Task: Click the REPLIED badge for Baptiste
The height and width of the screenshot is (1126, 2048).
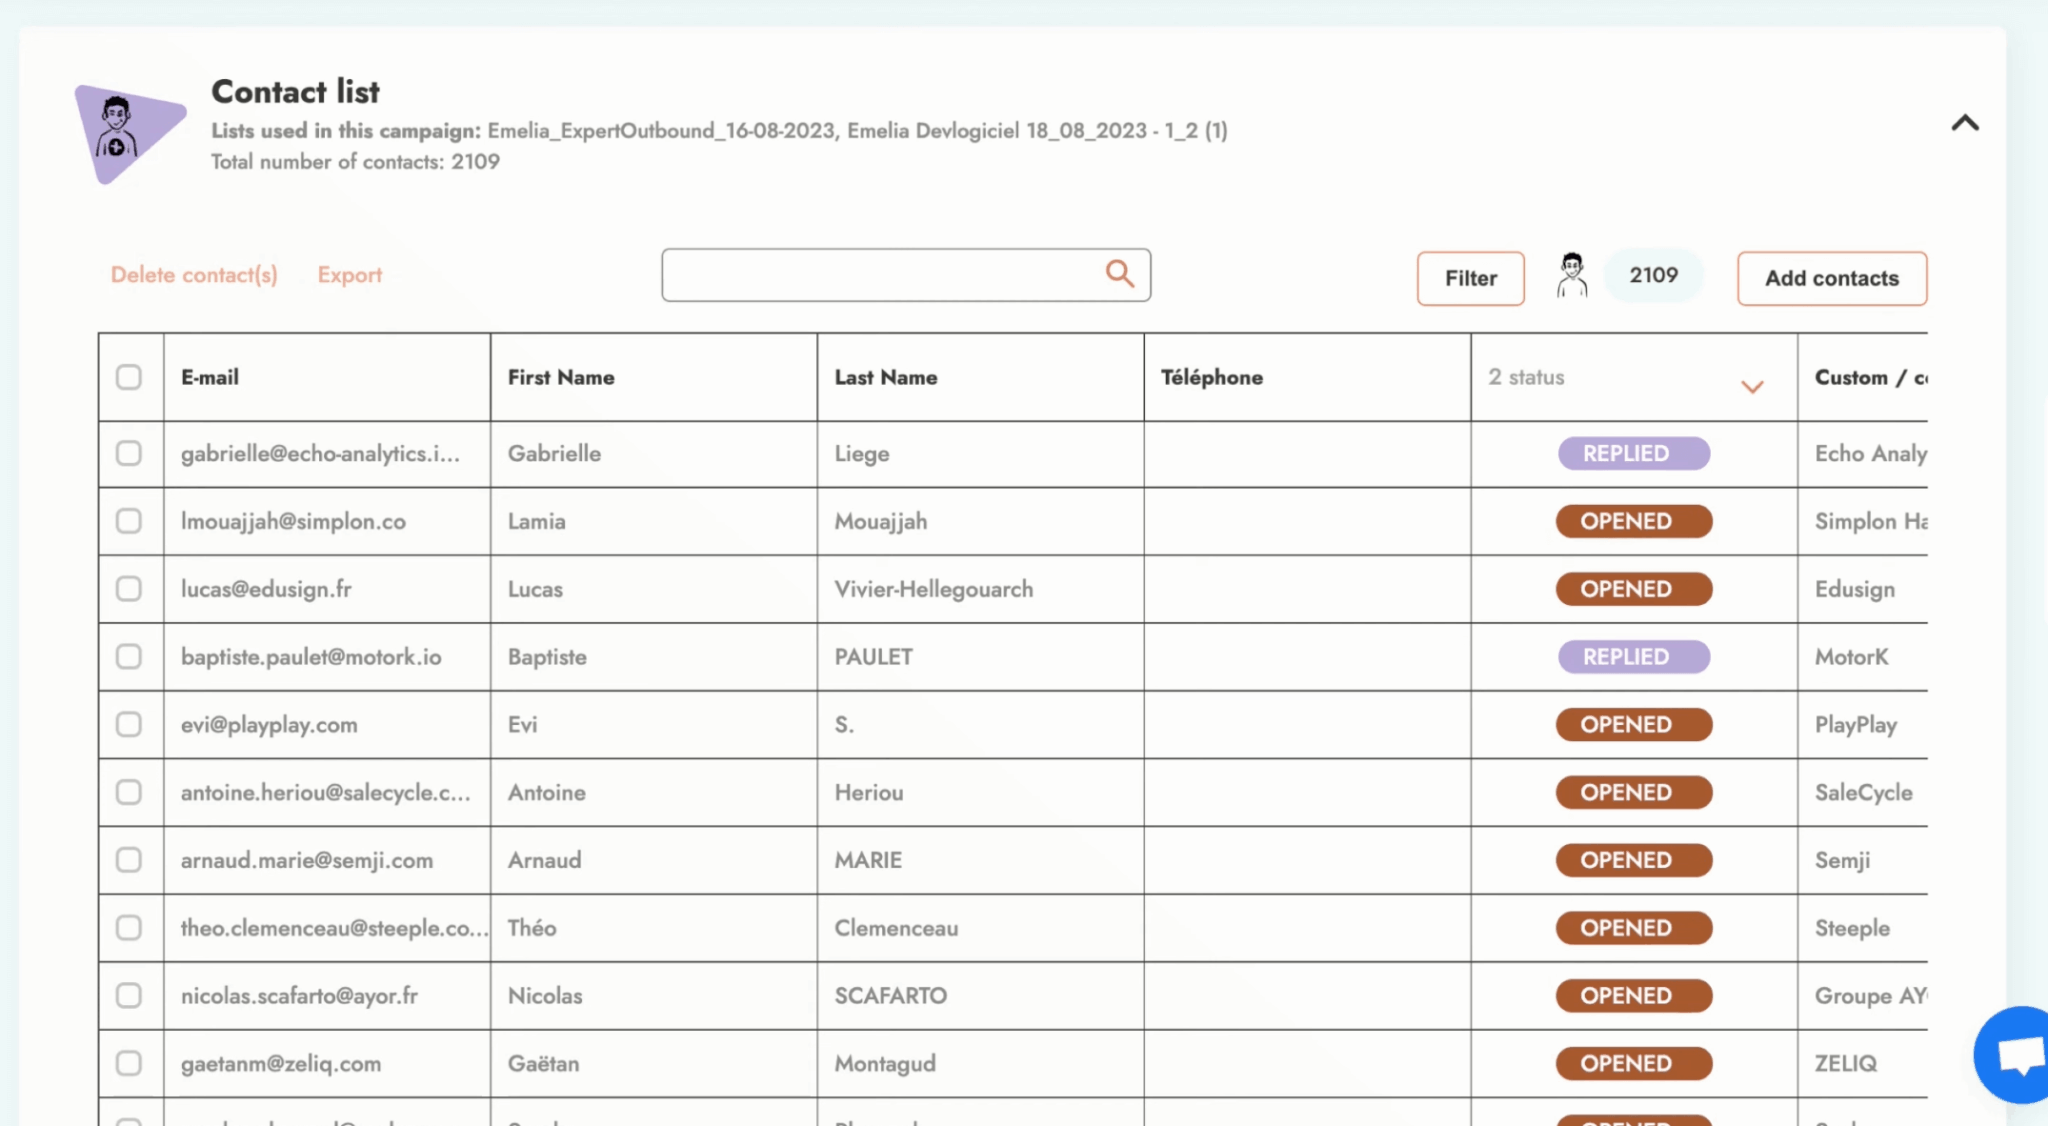Action: (x=1633, y=657)
